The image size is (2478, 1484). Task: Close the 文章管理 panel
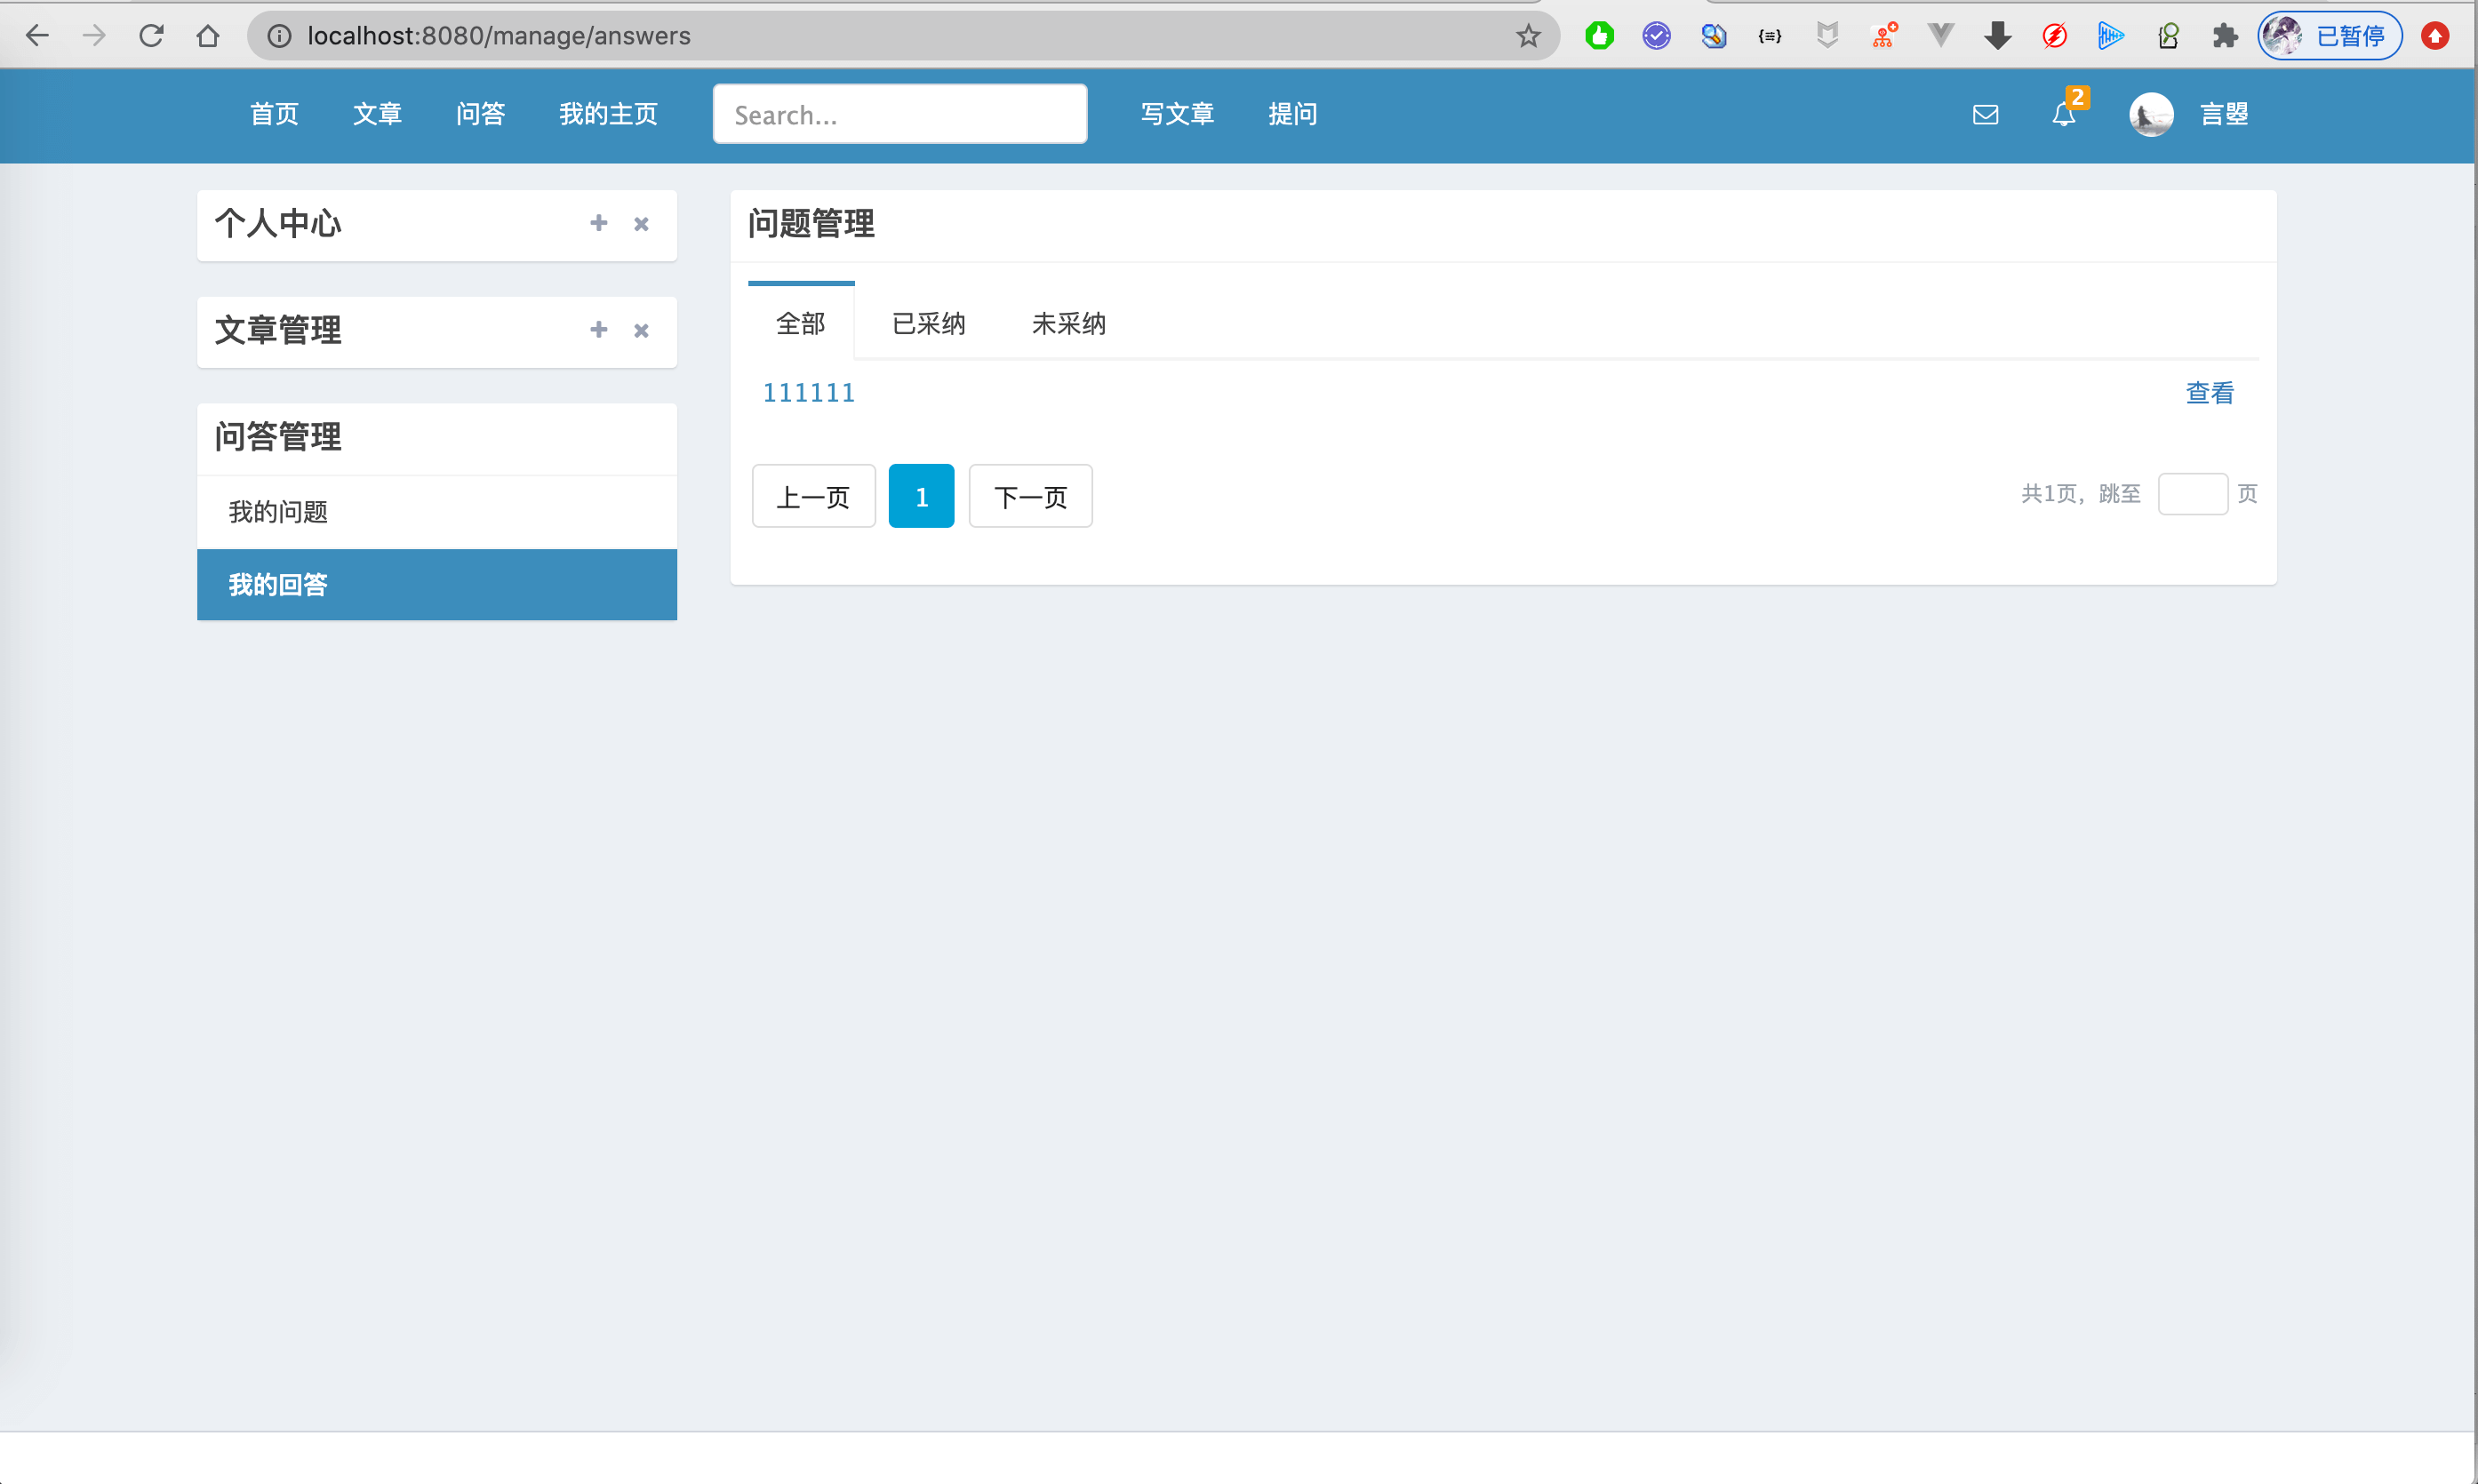[641, 330]
